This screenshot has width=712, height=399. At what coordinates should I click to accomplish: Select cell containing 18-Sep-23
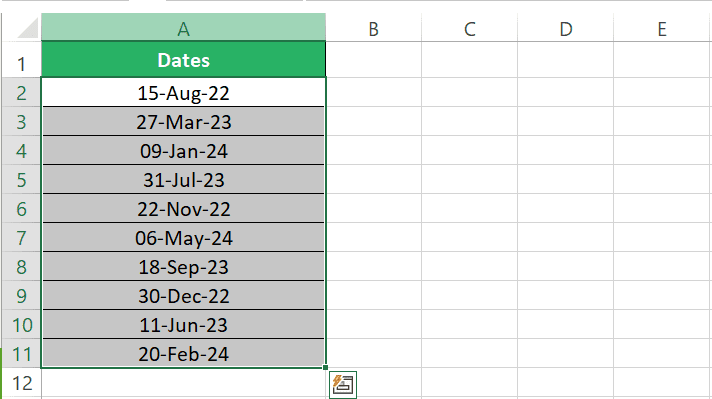[183, 266]
